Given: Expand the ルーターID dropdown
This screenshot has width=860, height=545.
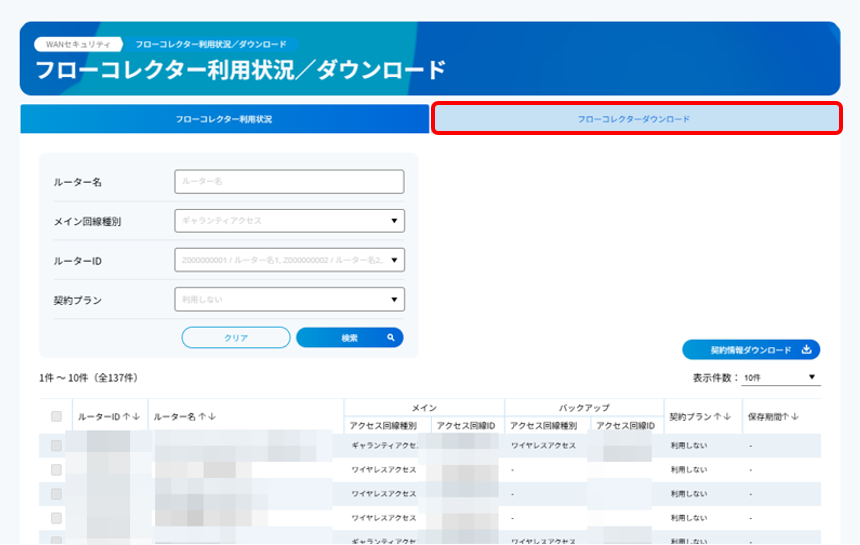Looking at the screenshot, I should 289,260.
